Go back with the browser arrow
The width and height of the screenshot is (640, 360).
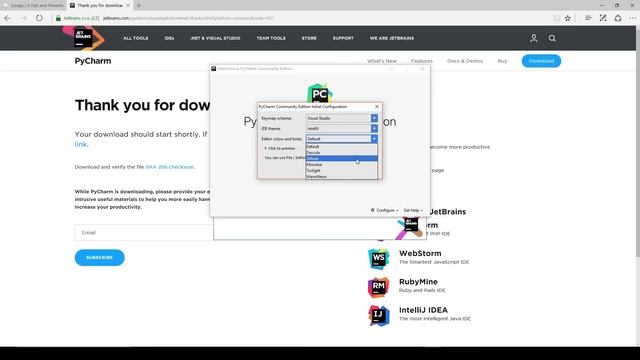pyautogui.click(x=8, y=18)
